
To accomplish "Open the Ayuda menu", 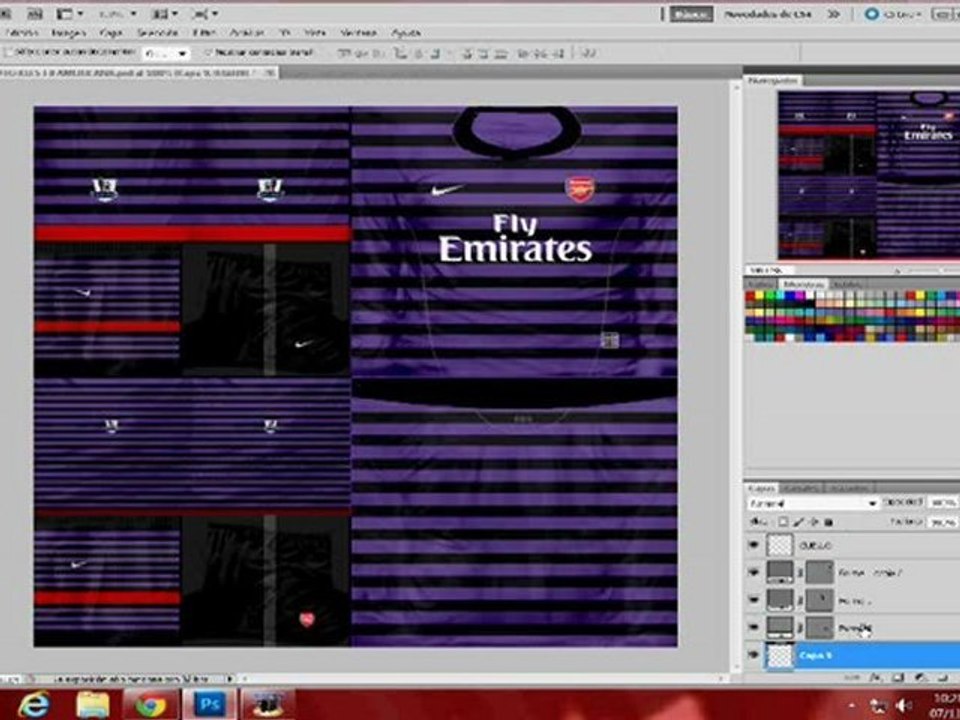I will 406,32.
